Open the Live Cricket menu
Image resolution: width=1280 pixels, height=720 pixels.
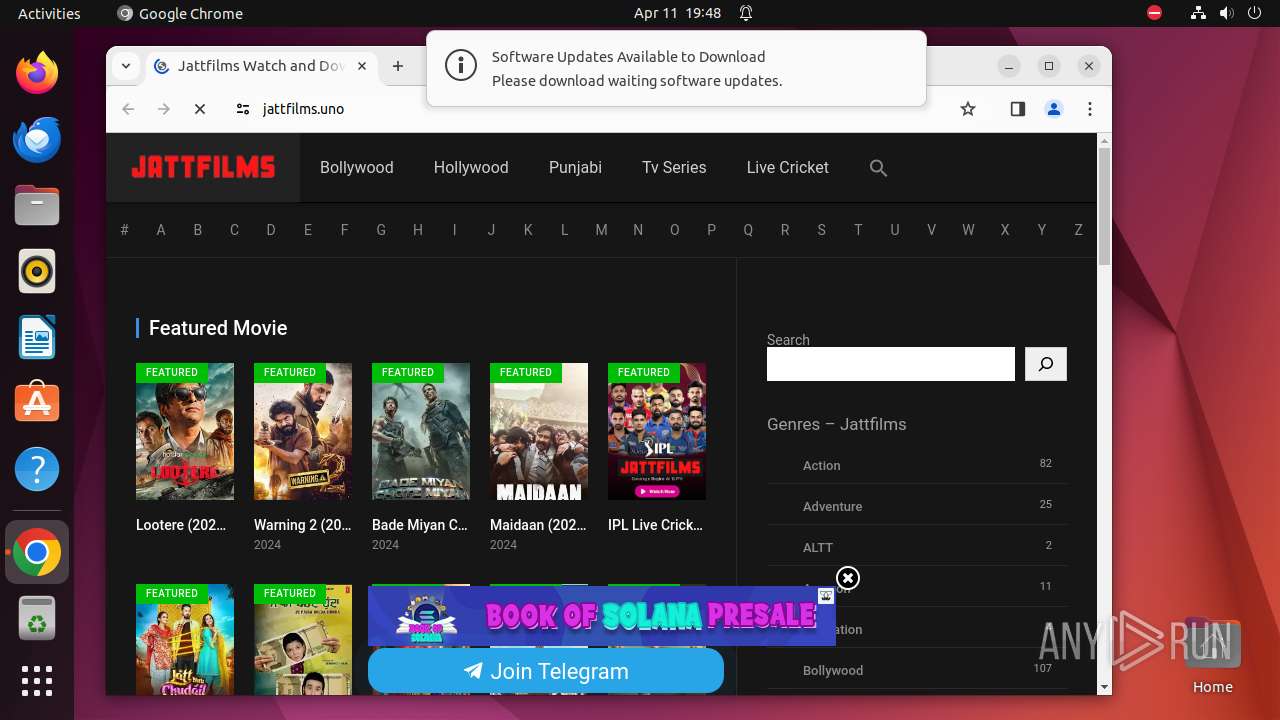(x=787, y=168)
